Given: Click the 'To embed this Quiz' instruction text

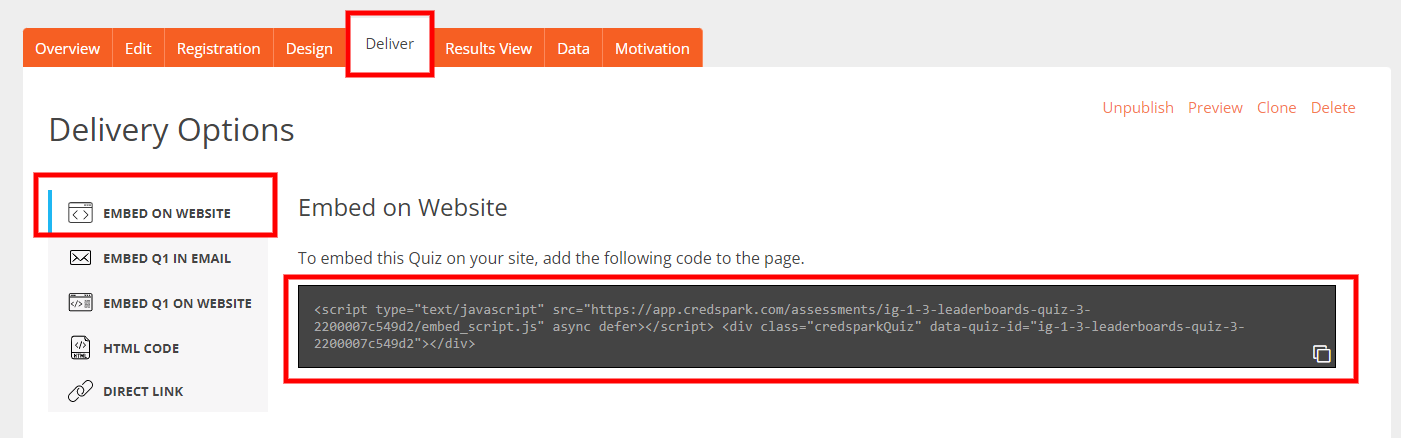Looking at the screenshot, I should pos(551,258).
